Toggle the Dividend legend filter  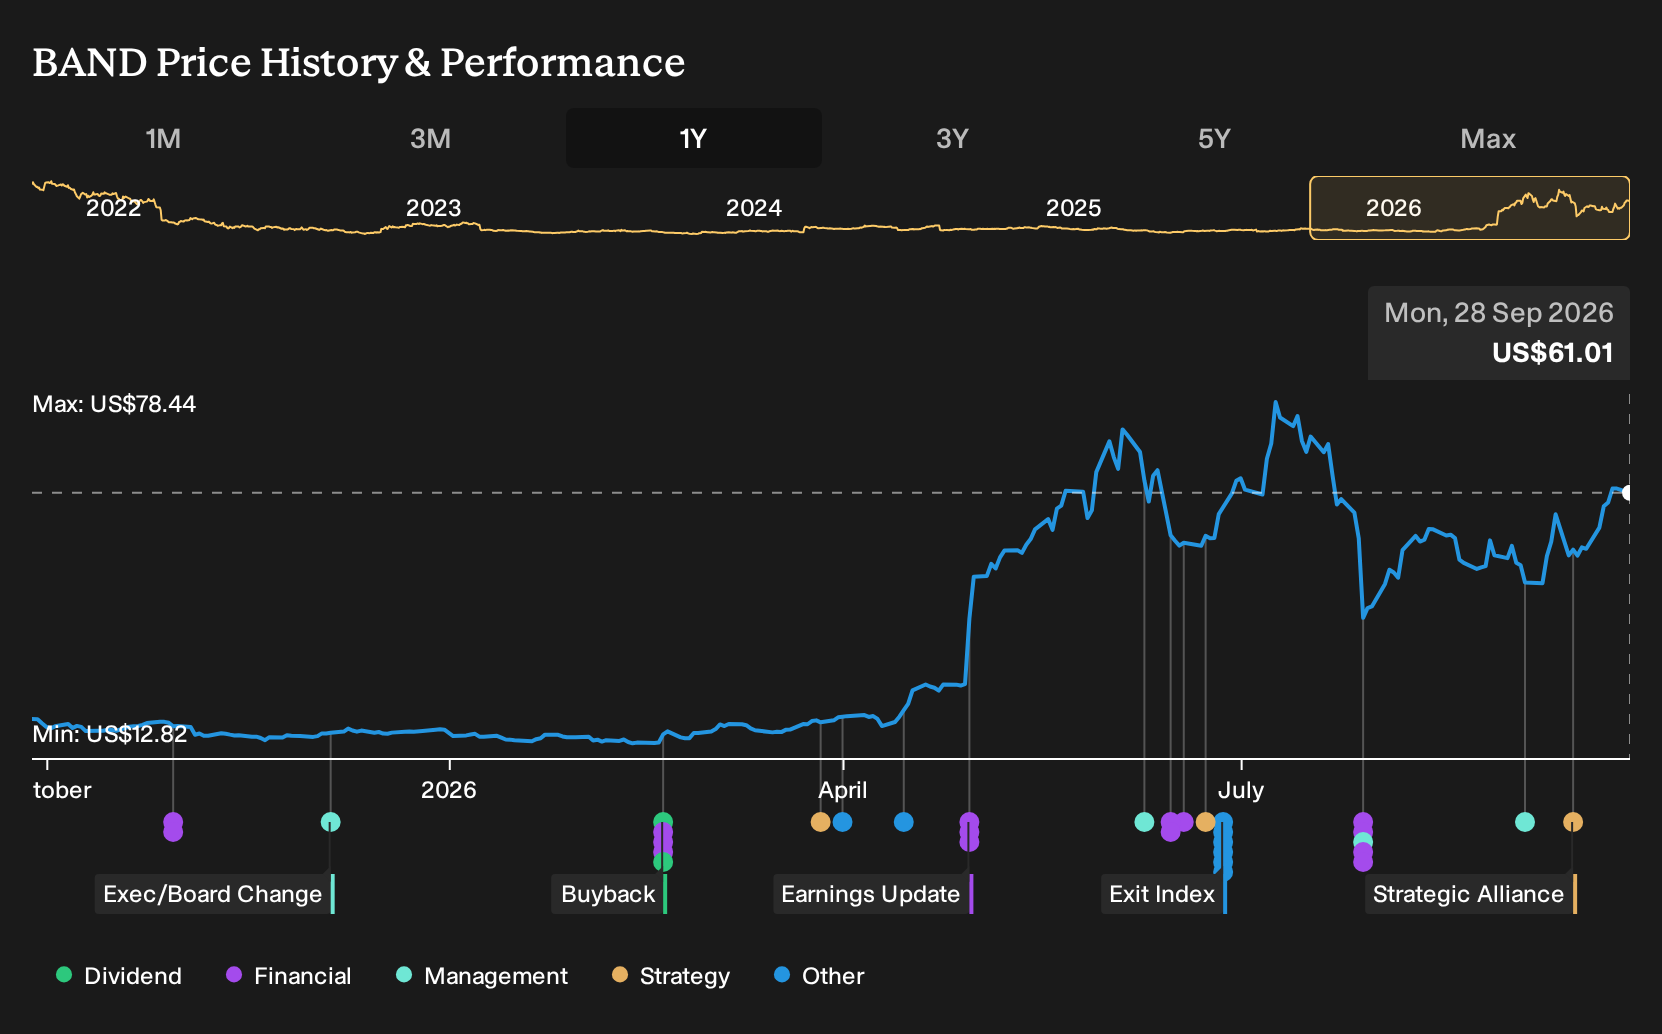[x=119, y=975]
